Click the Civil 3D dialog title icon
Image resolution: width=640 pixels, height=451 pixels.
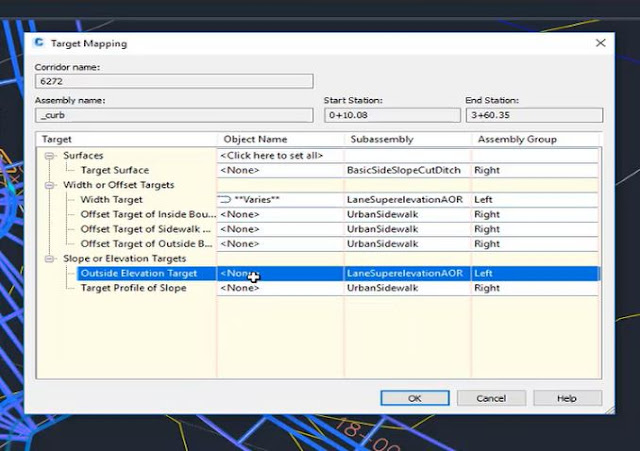tap(39, 42)
